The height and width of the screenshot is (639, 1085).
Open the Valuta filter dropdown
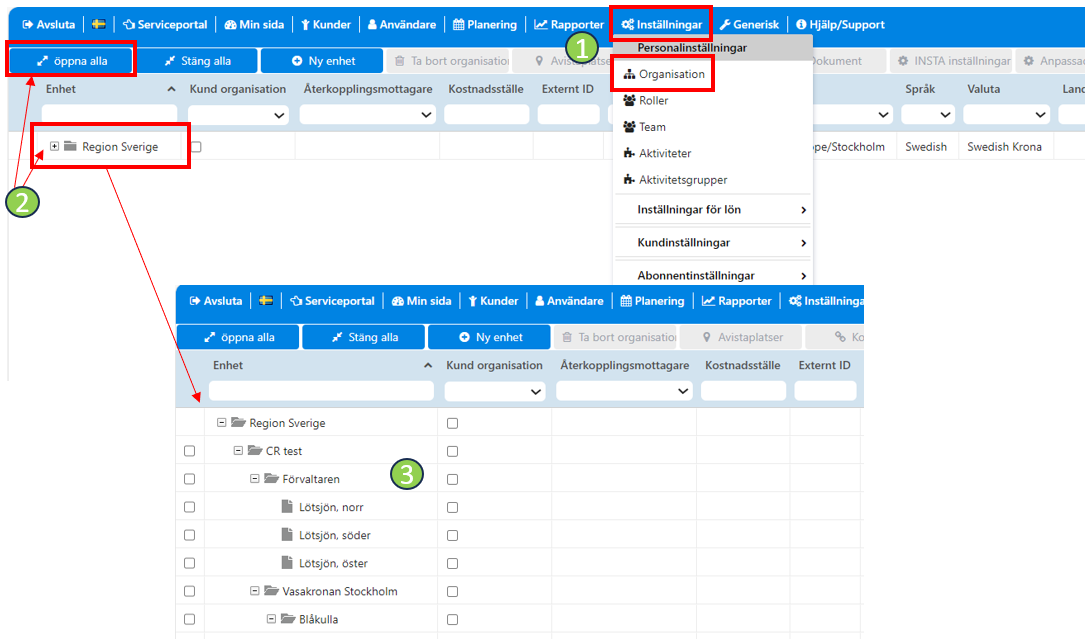(1007, 115)
